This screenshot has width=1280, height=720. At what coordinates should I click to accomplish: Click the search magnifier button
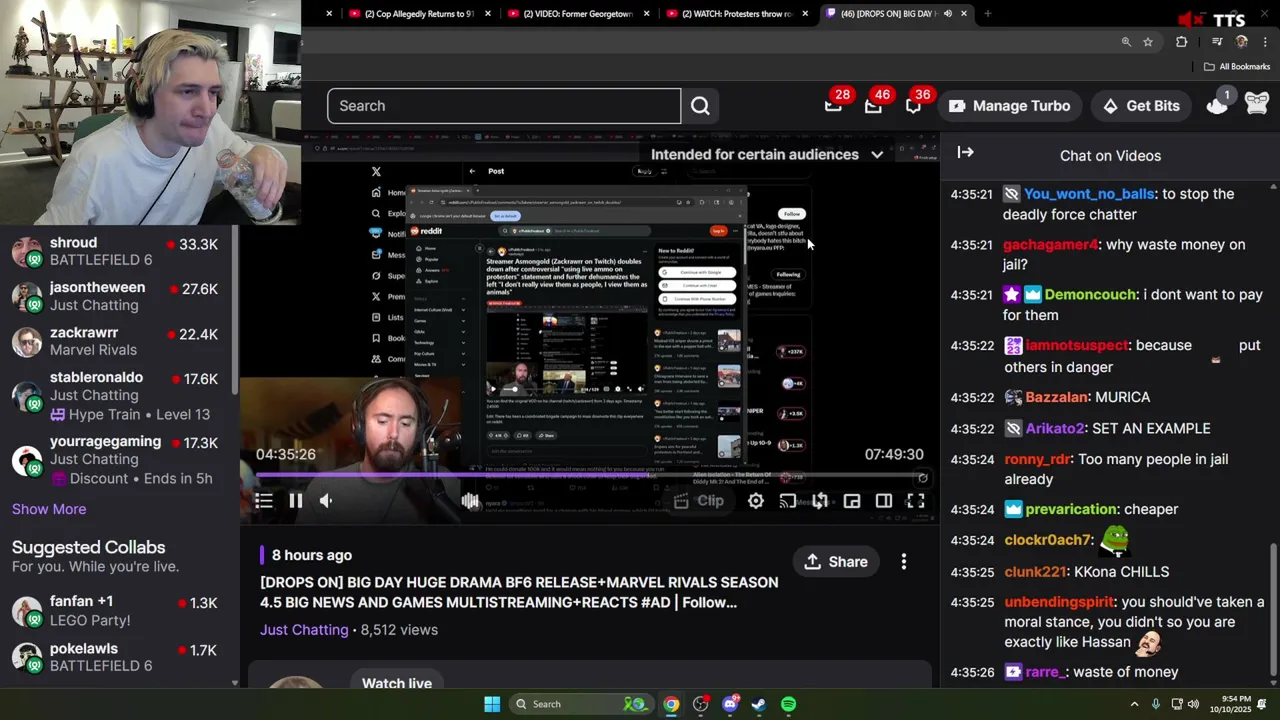700,106
